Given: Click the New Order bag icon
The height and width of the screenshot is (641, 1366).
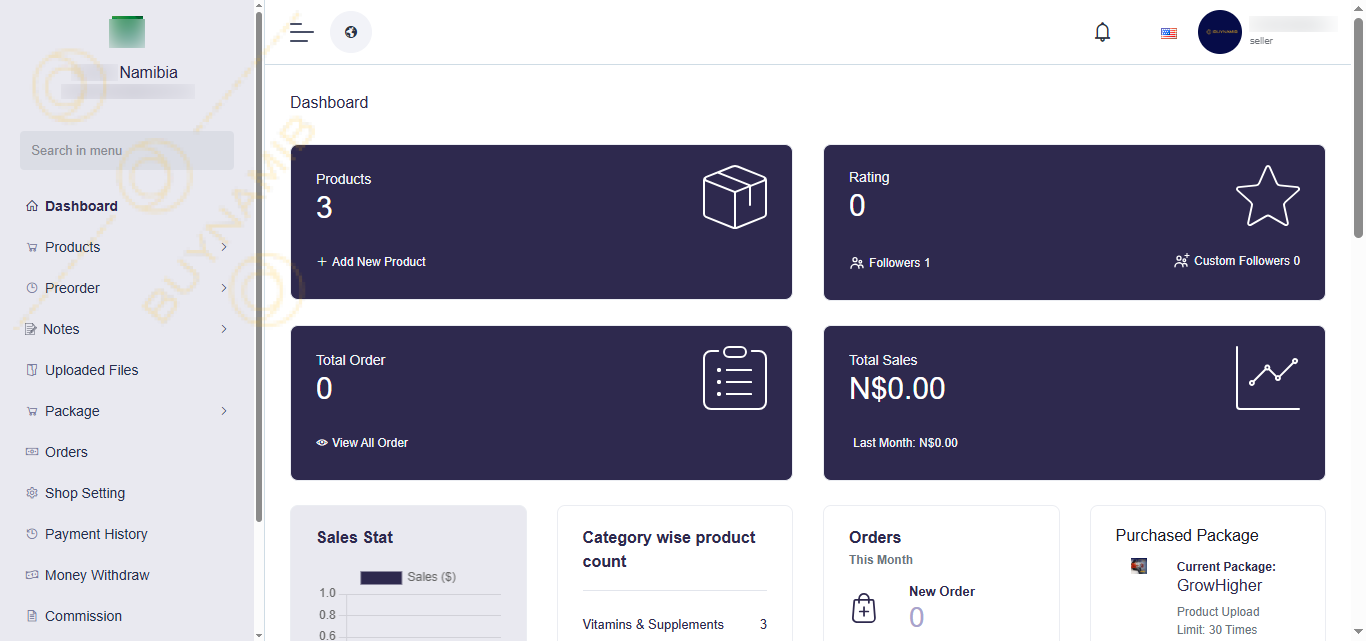Looking at the screenshot, I should (x=864, y=608).
